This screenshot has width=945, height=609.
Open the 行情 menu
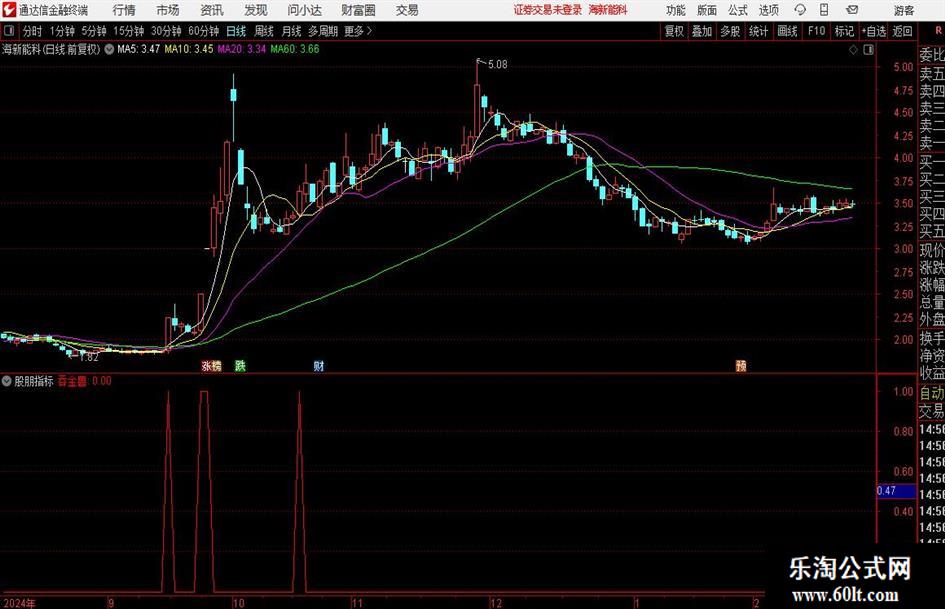124,10
